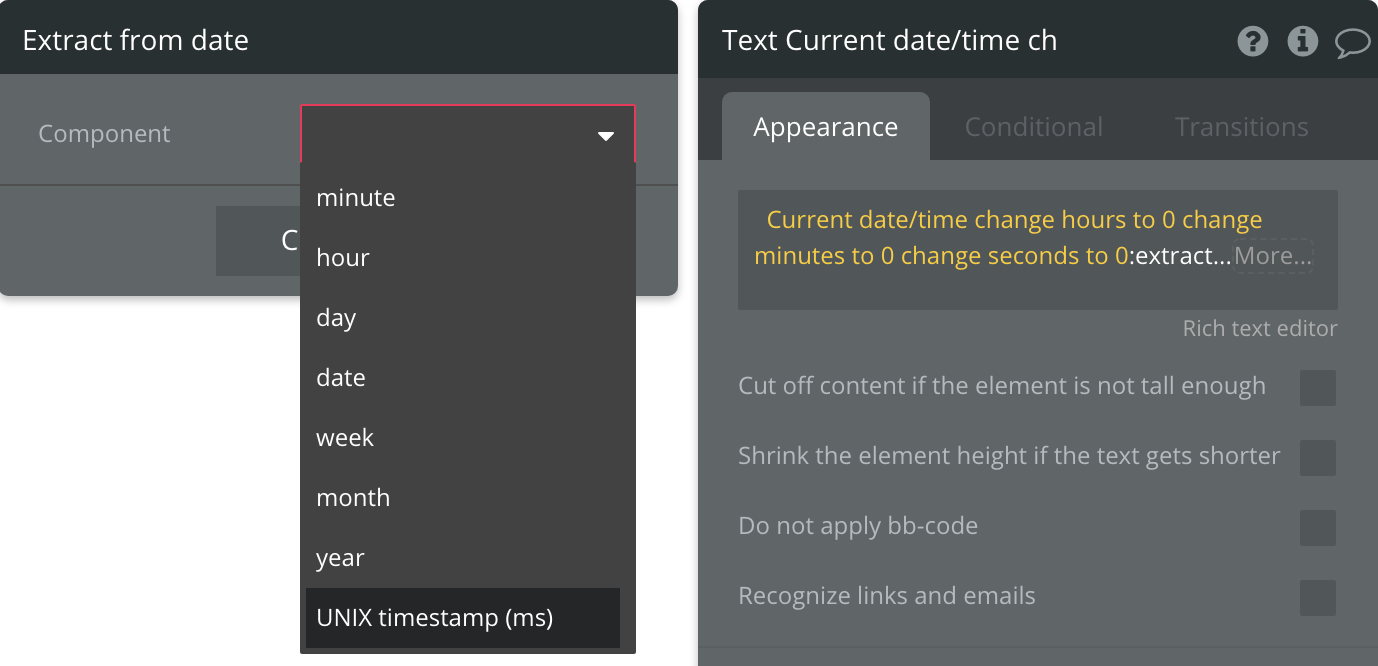Click the More... link in expression
The image size is (1378, 666).
(1272, 256)
